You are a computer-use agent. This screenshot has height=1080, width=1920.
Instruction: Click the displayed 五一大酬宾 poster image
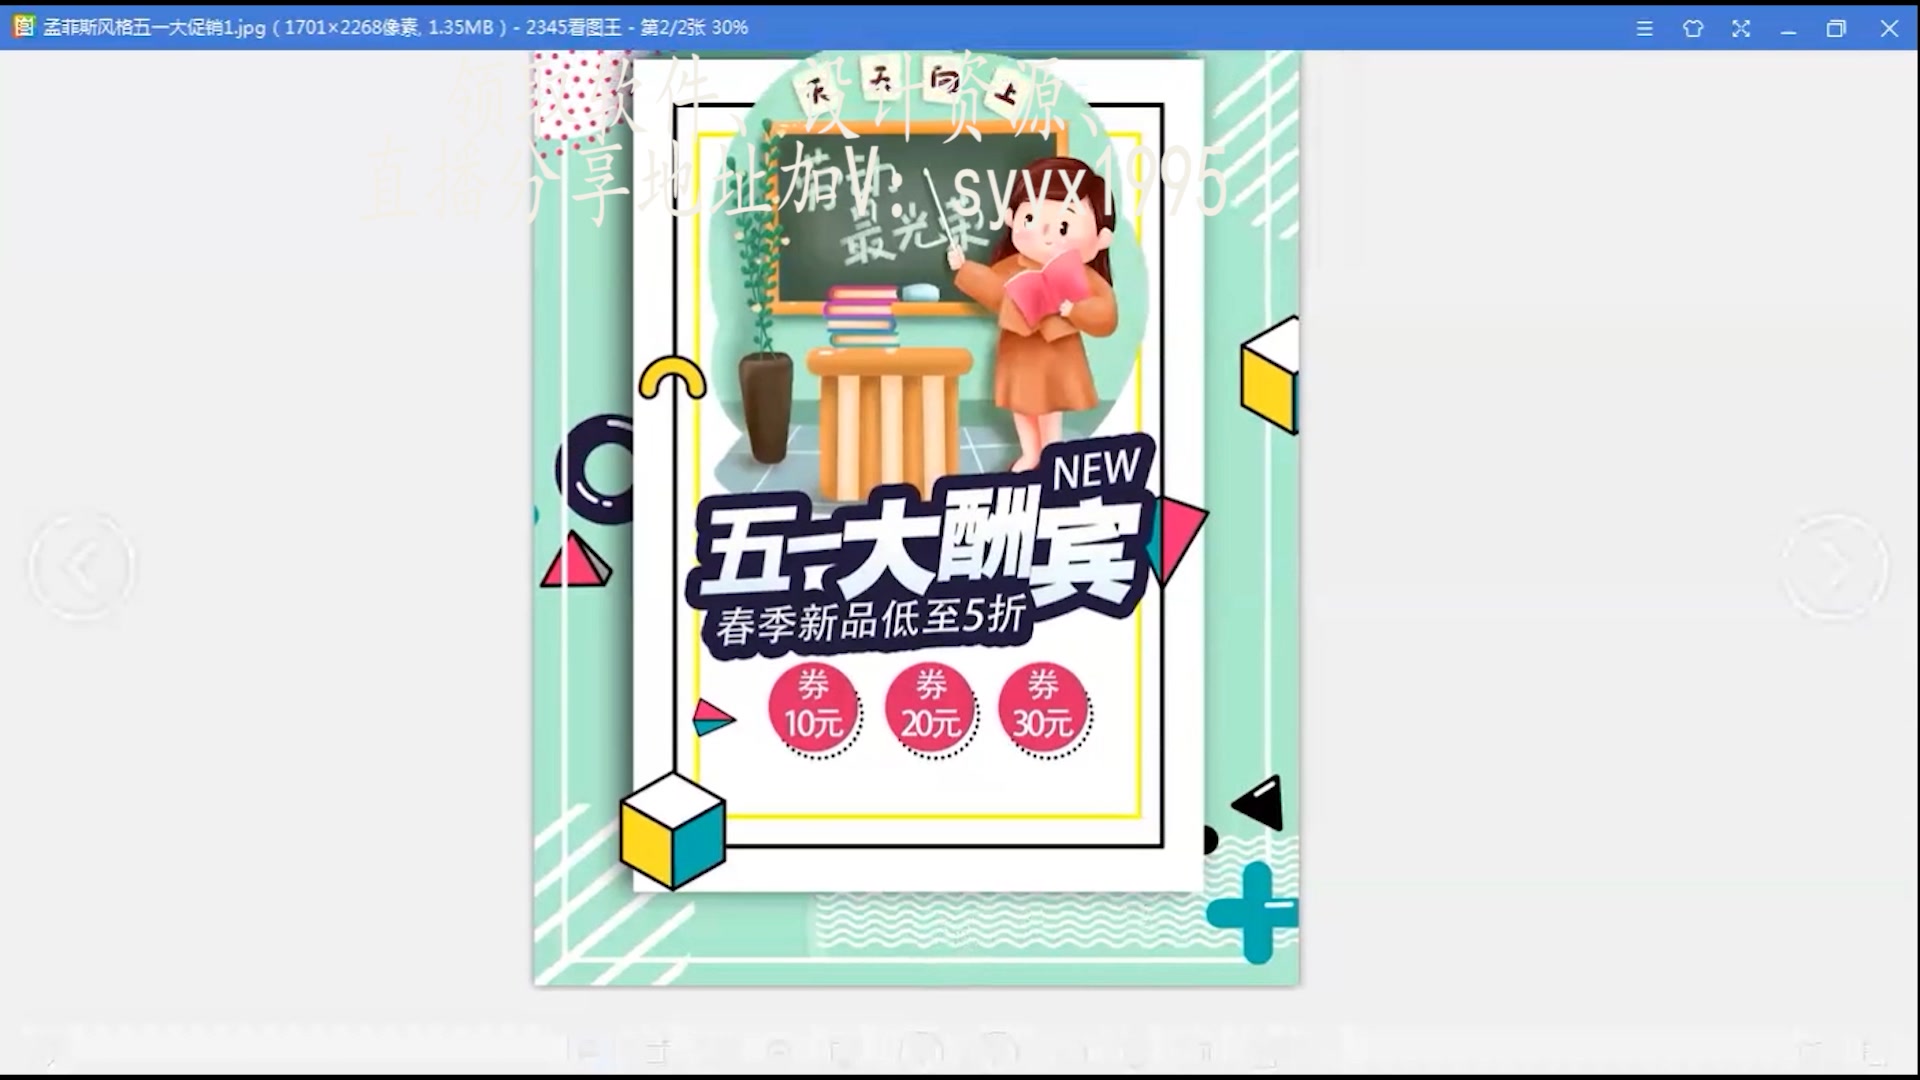(x=916, y=518)
